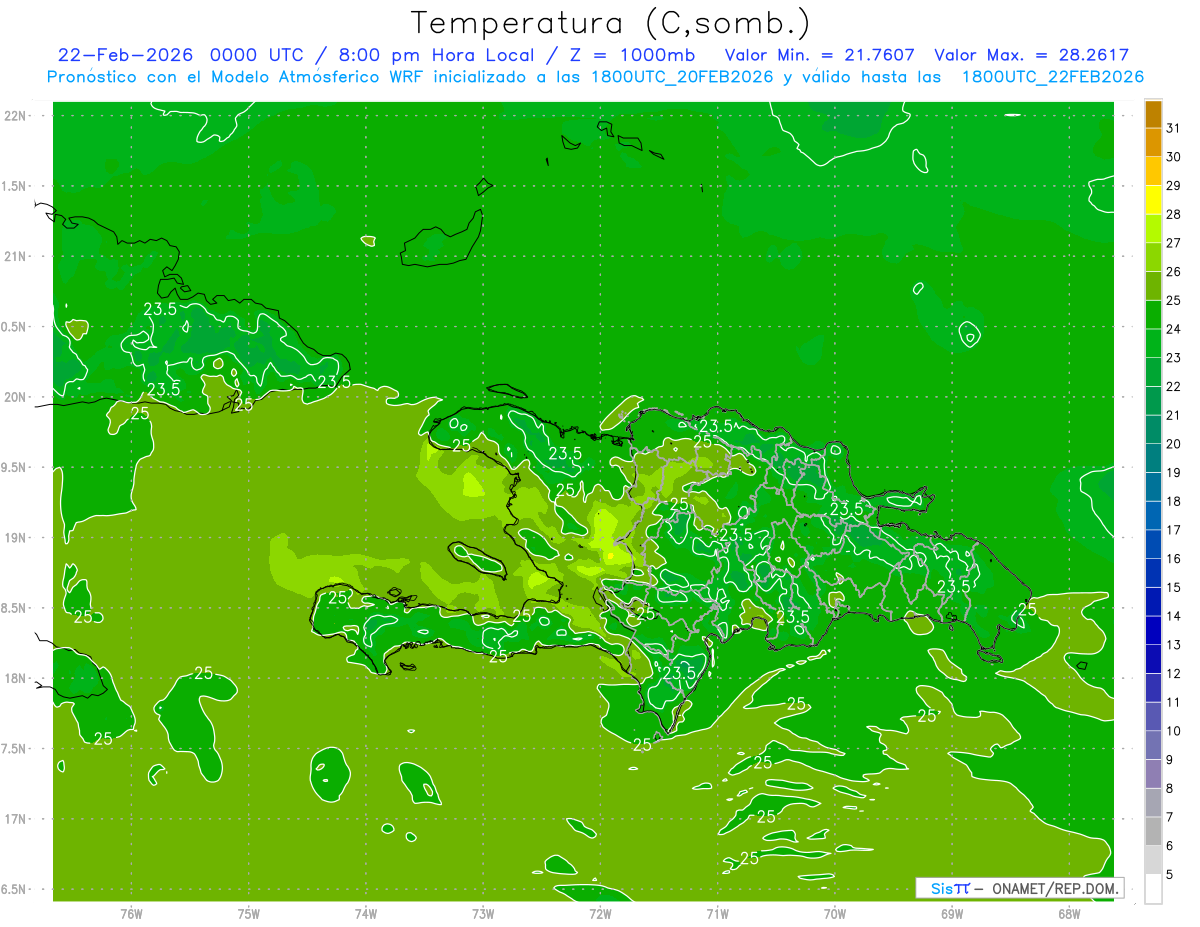Click the "18N" latitude axis label
1200x927 pixels.
click(14, 679)
